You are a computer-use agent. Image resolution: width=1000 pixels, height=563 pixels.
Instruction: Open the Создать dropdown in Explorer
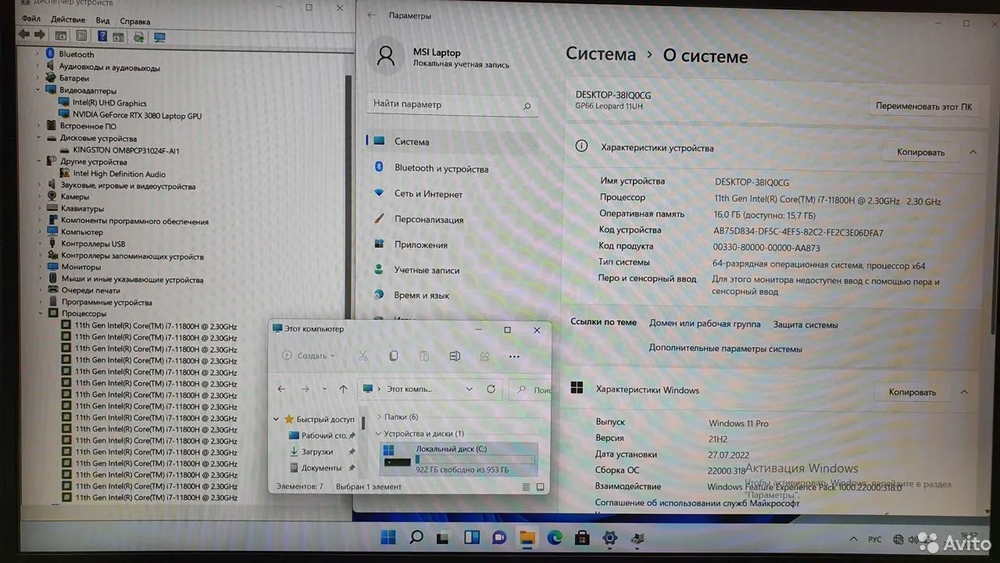(309, 356)
